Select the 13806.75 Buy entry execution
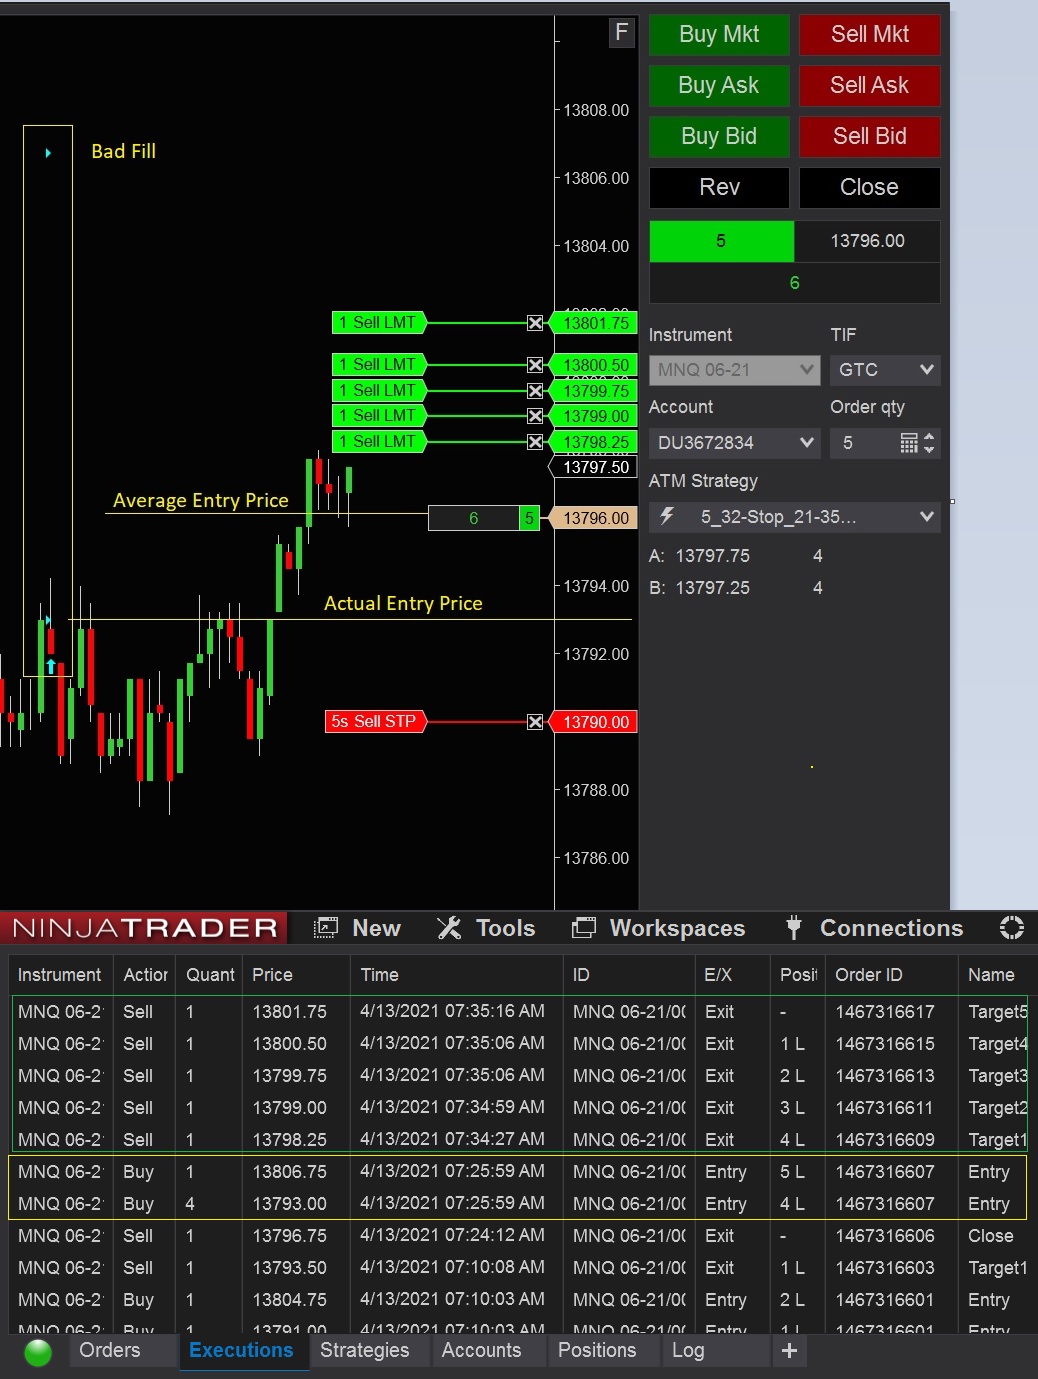The width and height of the screenshot is (1038, 1379). (x=520, y=1172)
